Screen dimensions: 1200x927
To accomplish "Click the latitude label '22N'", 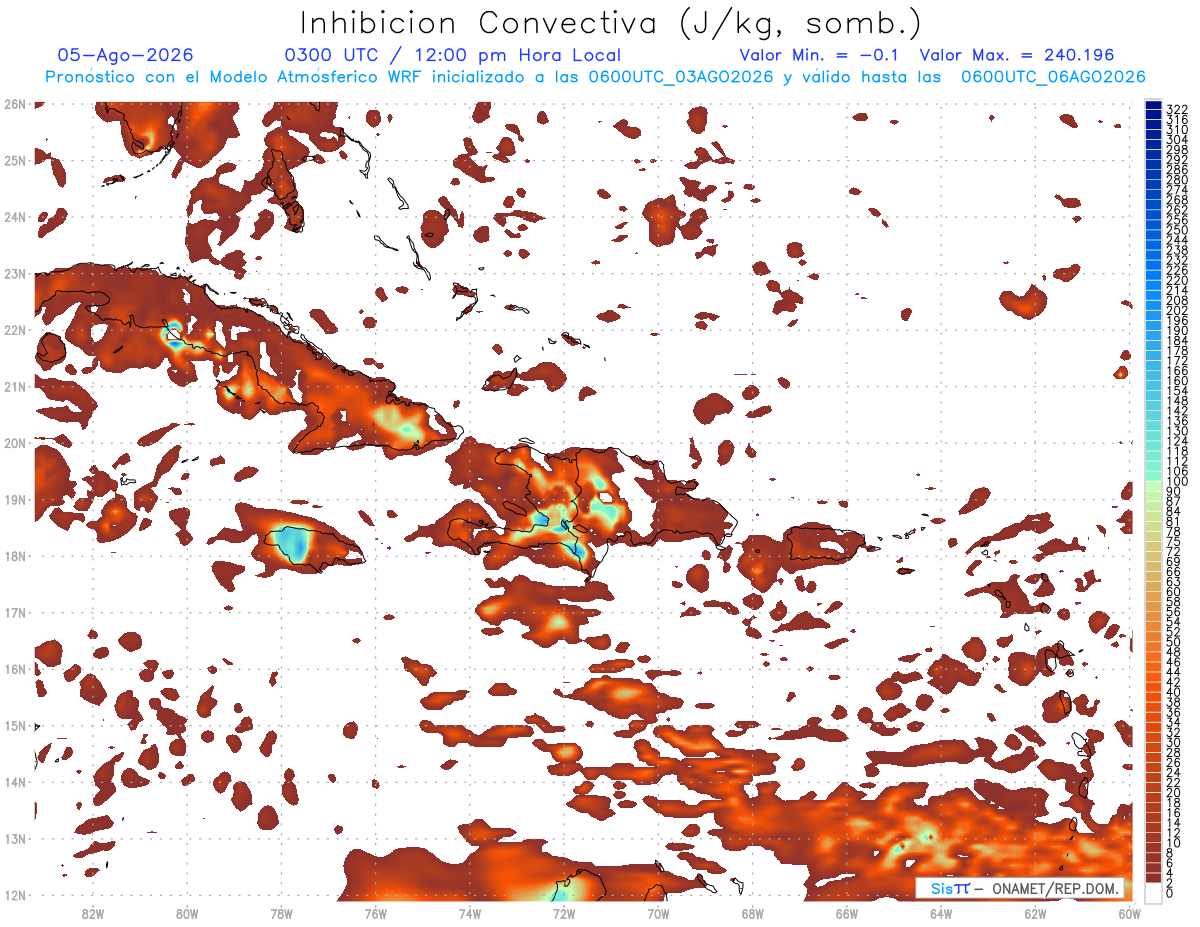I will pyautogui.click(x=14, y=329).
